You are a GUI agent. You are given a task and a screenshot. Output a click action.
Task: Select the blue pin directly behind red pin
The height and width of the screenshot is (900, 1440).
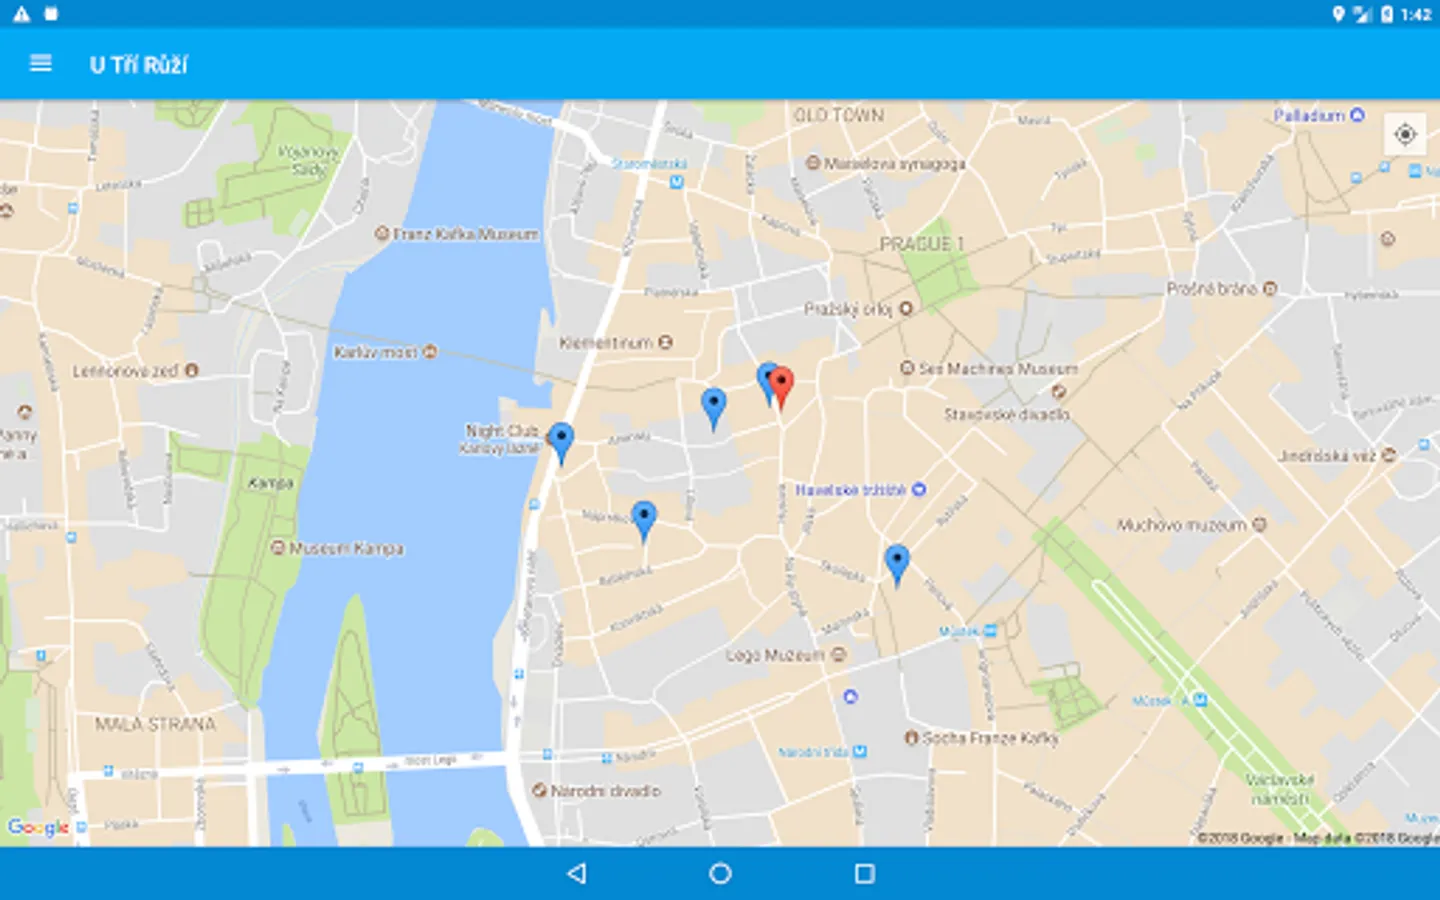(x=766, y=383)
